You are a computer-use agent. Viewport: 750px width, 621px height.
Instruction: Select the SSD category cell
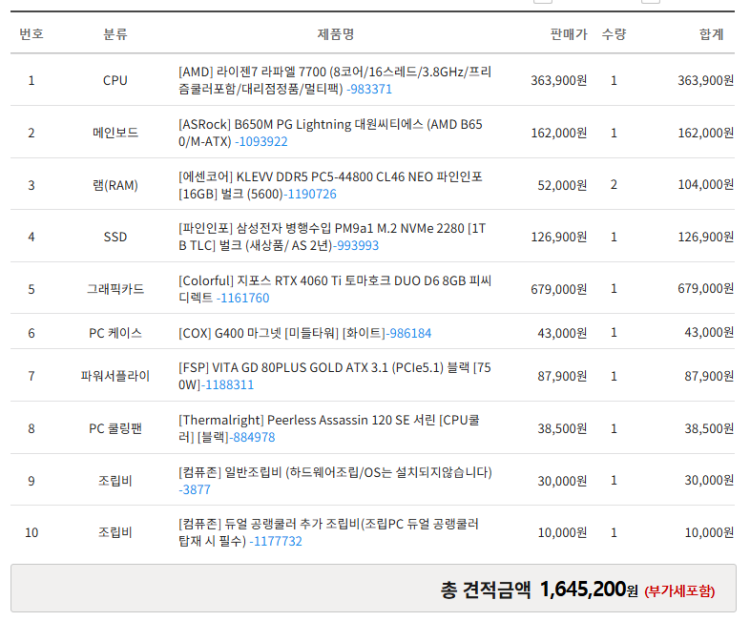(x=115, y=237)
